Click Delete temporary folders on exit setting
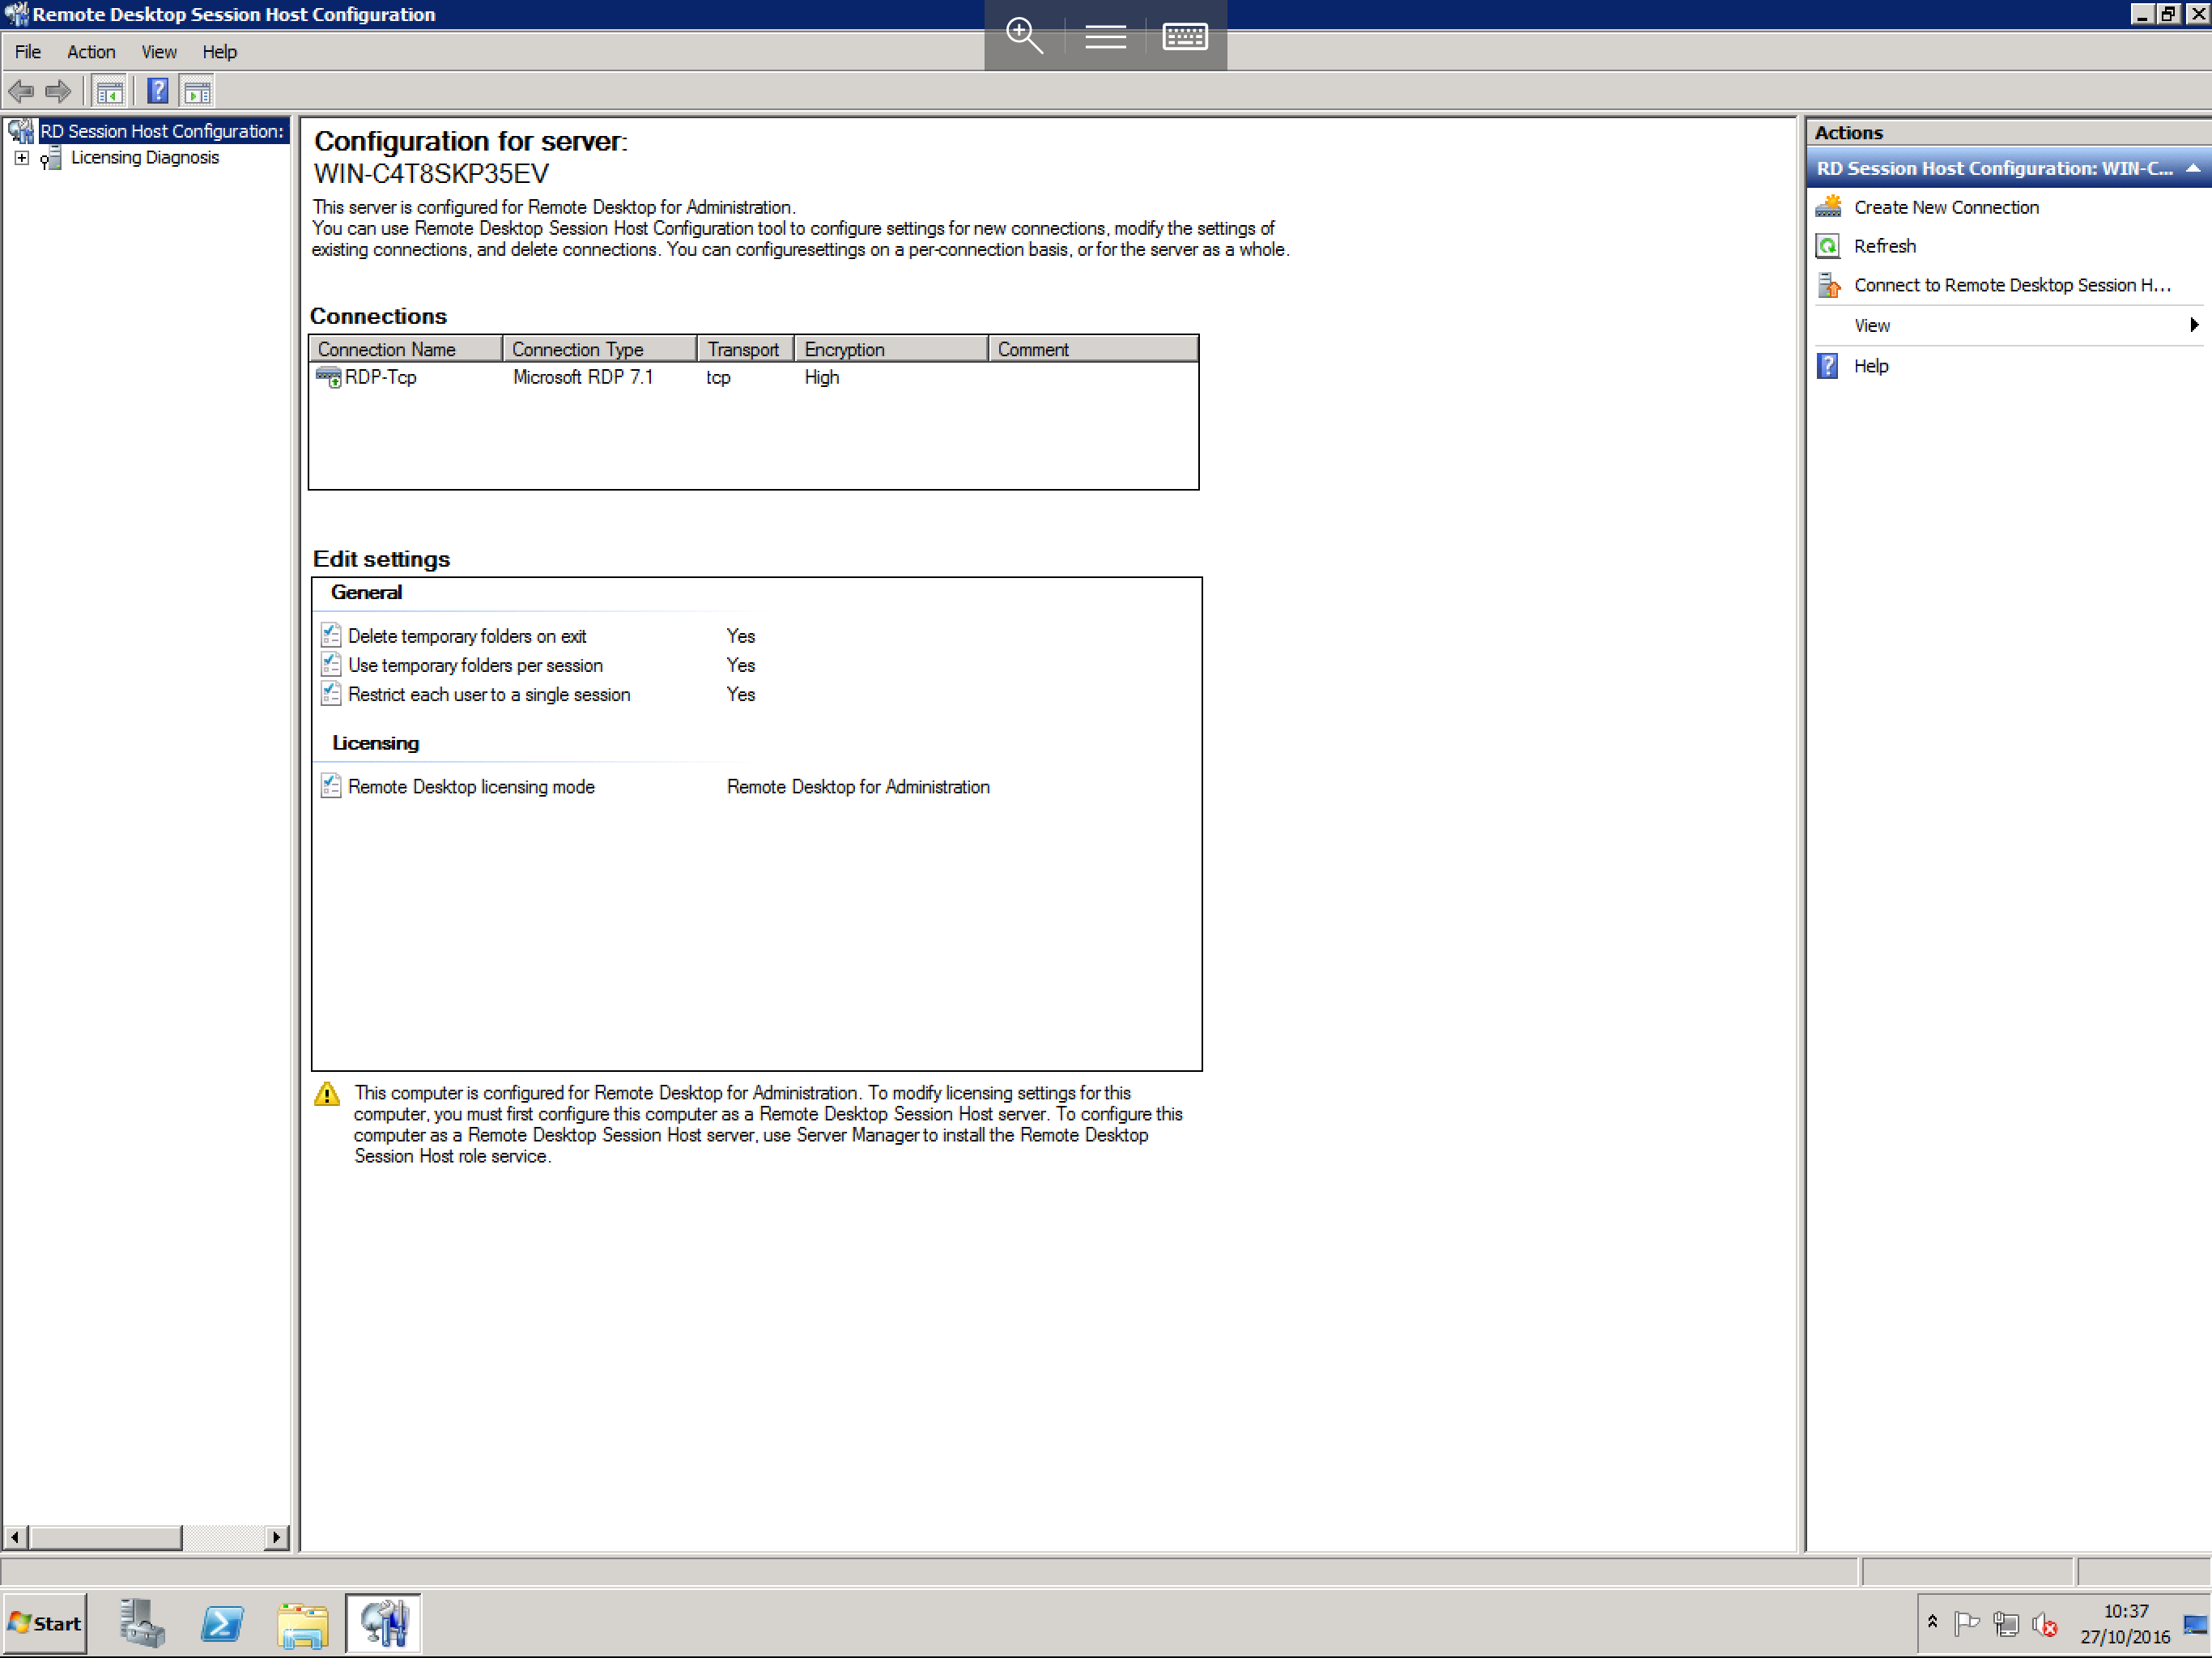The image size is (2212, 1658). 467,636
